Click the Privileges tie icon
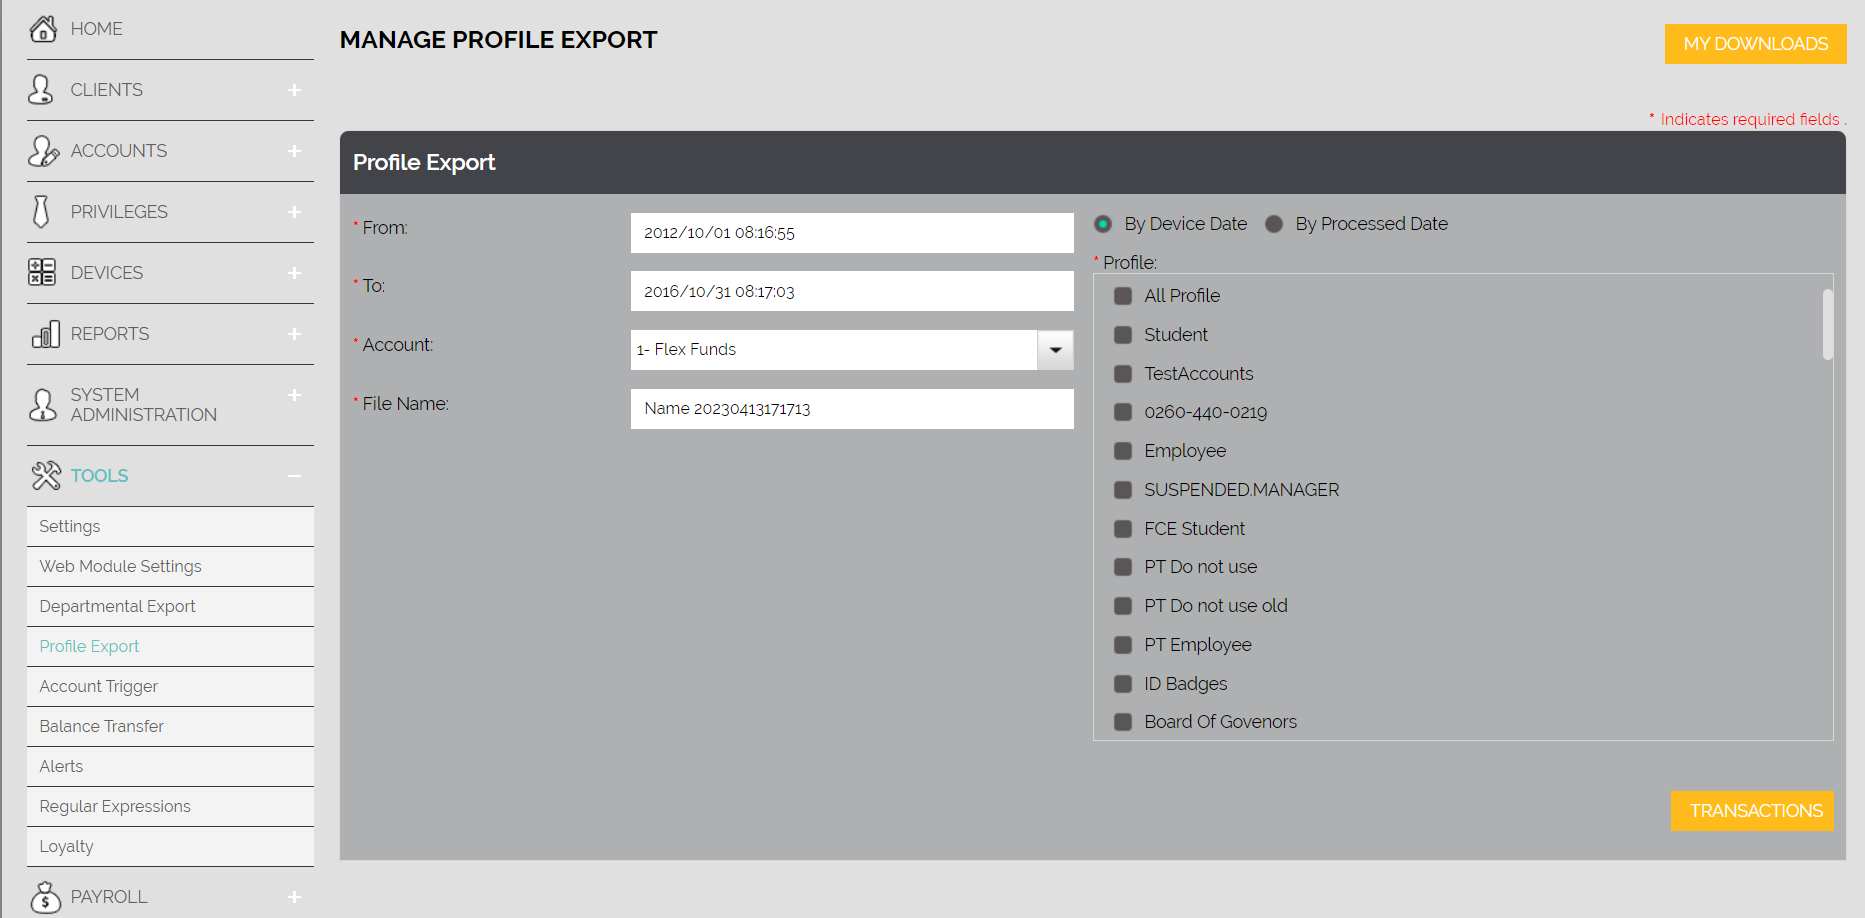The height and width of the screenshot is (918, 1865). (41, 211)
